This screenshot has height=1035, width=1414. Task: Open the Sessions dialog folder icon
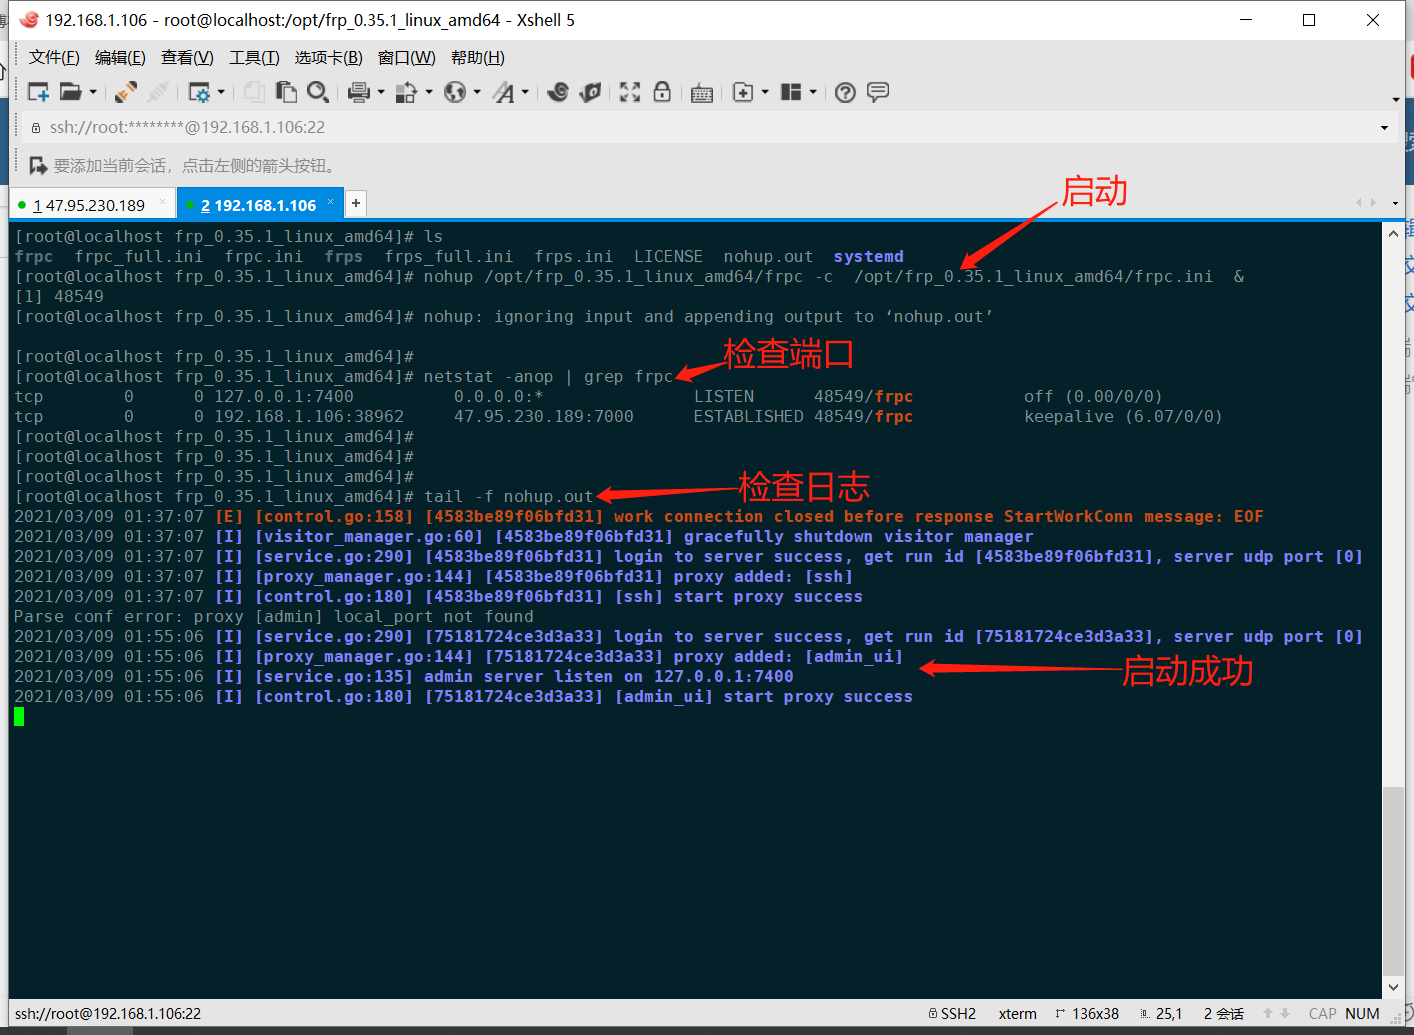pos(72,92)
